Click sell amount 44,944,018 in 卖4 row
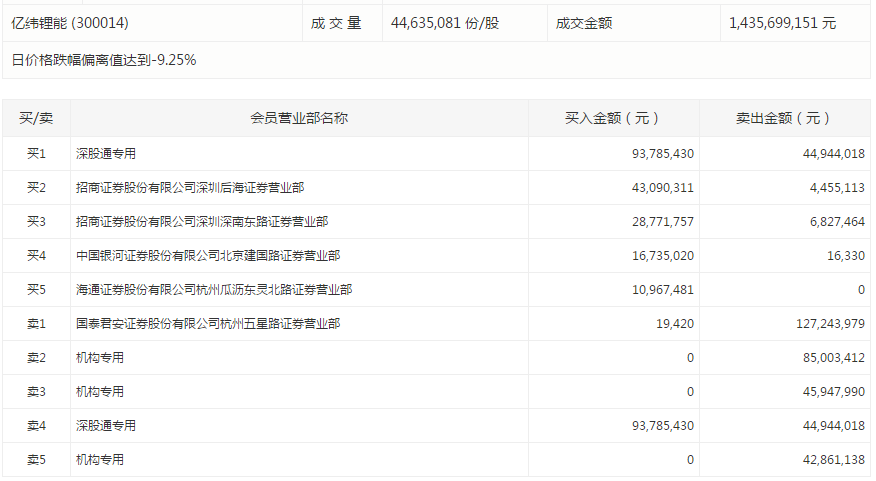Image resolution: width=876 pixels, height=481 pixels. (834, 426)
